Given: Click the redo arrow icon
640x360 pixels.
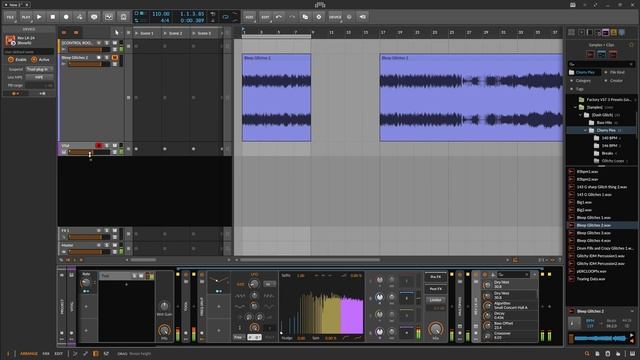Looking at the screenshot, I should (x=292, y=17).
